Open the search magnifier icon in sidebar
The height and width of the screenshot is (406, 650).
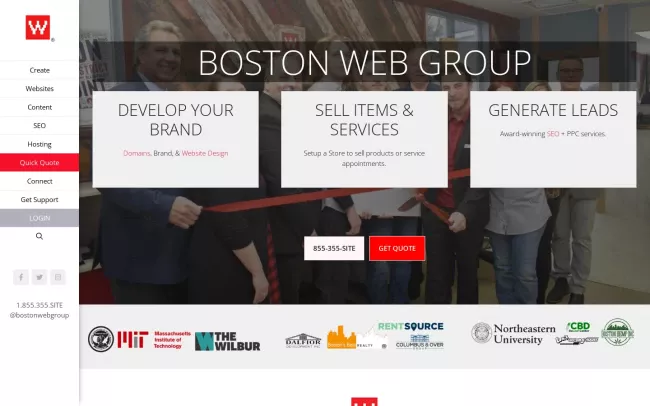pyautogui.click(x=39, y=237)
